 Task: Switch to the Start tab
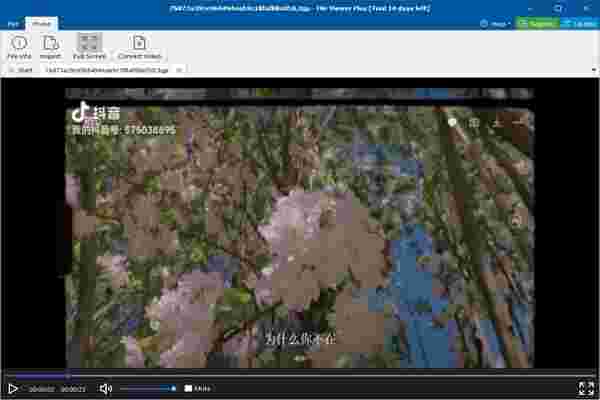[21, 70]
